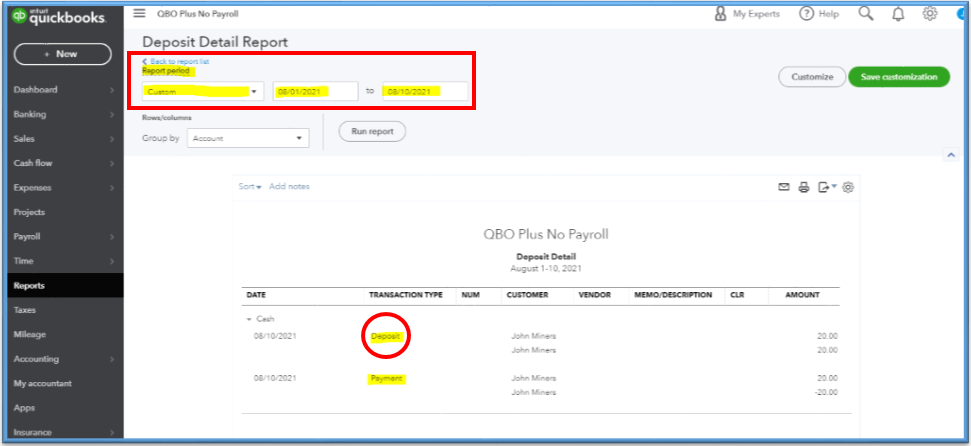The width and height of the screenshot is (971, 446).
Task: Click the end date field 08/10/2021
Action: (425, 91)
